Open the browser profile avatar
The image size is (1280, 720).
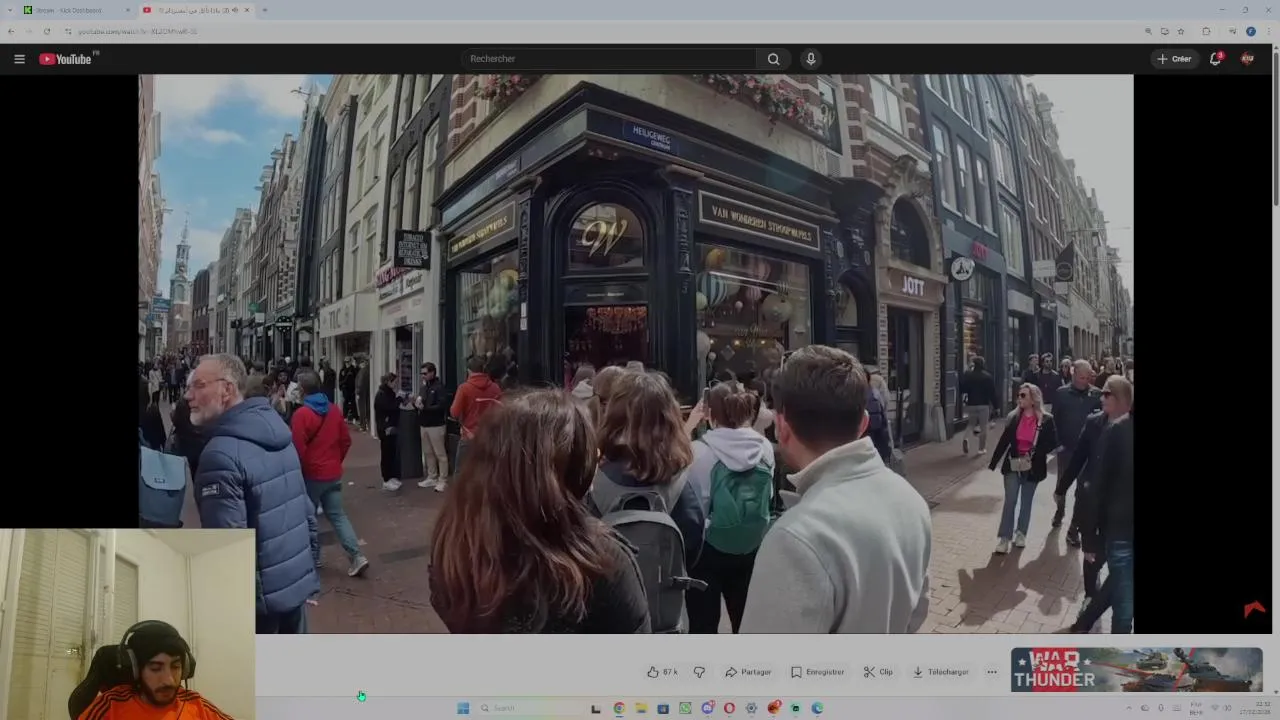[x=1251, y=31]
